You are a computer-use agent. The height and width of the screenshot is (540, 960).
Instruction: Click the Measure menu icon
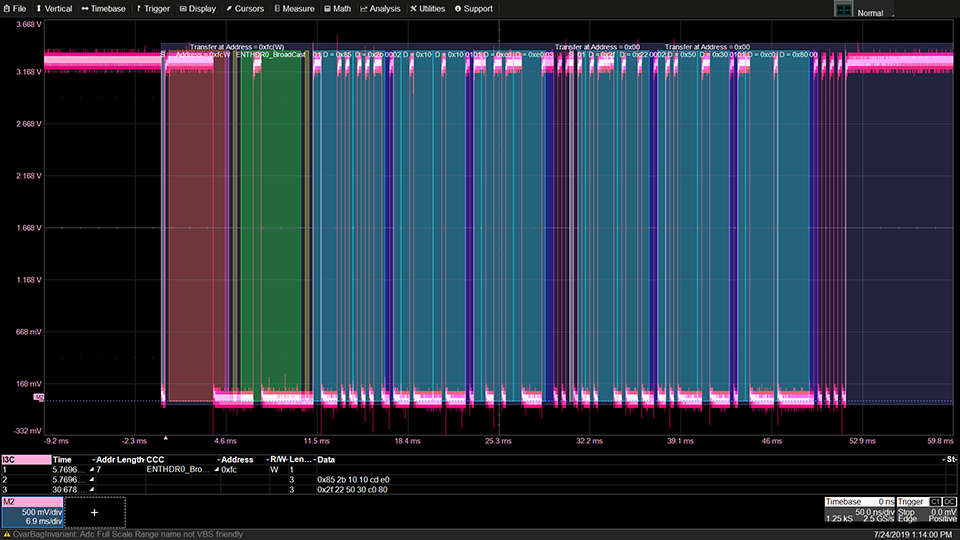click(275, 9)
